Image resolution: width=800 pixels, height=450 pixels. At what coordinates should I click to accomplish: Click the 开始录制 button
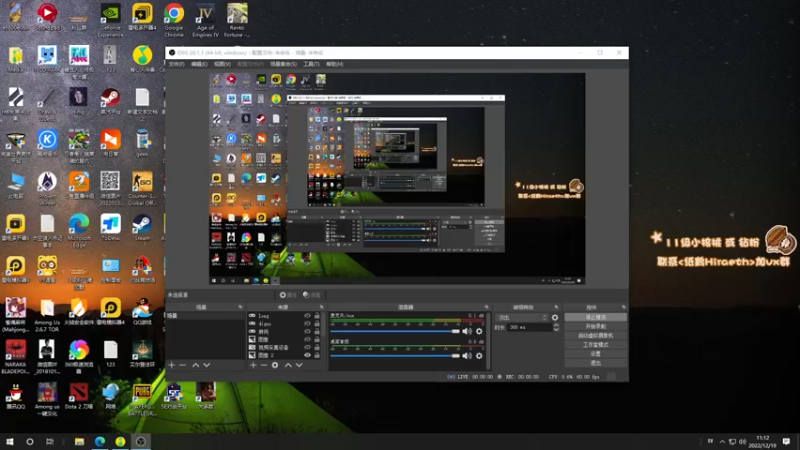[595, 326]
